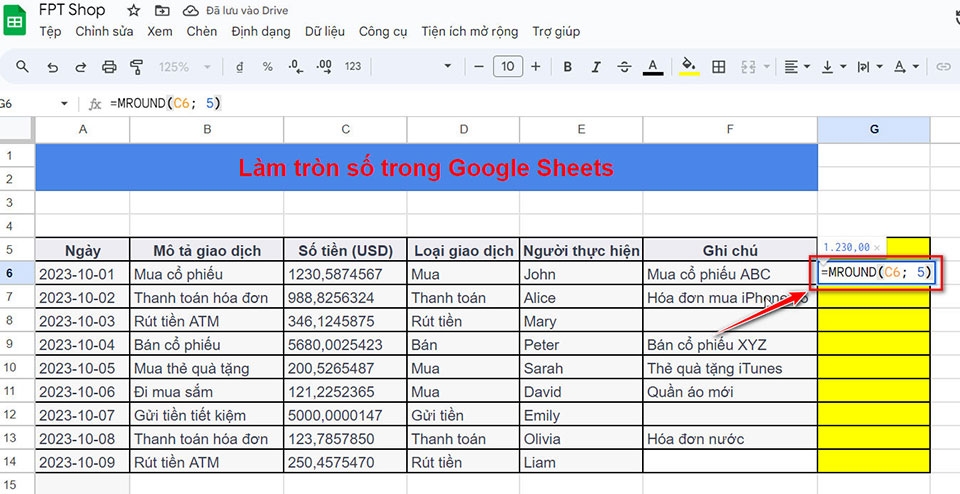Image resolution: width=960 pixels, height=494 pixels.
Task: Open the Dữ liệu menu
Action: [325, 31]
